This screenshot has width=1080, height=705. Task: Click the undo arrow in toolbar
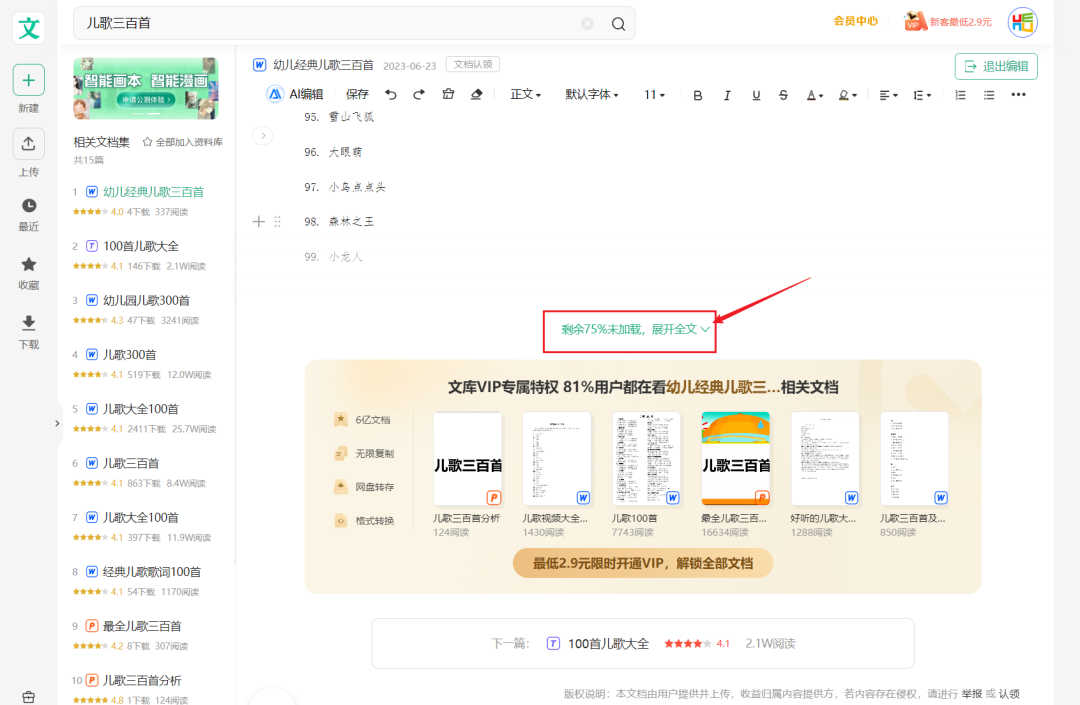click(x=390, y=95)
